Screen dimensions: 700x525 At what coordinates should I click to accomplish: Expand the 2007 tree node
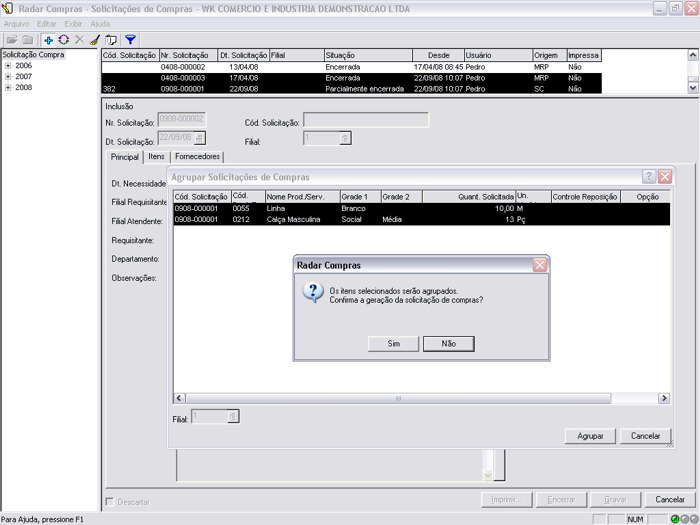click(x=8, y=76)
